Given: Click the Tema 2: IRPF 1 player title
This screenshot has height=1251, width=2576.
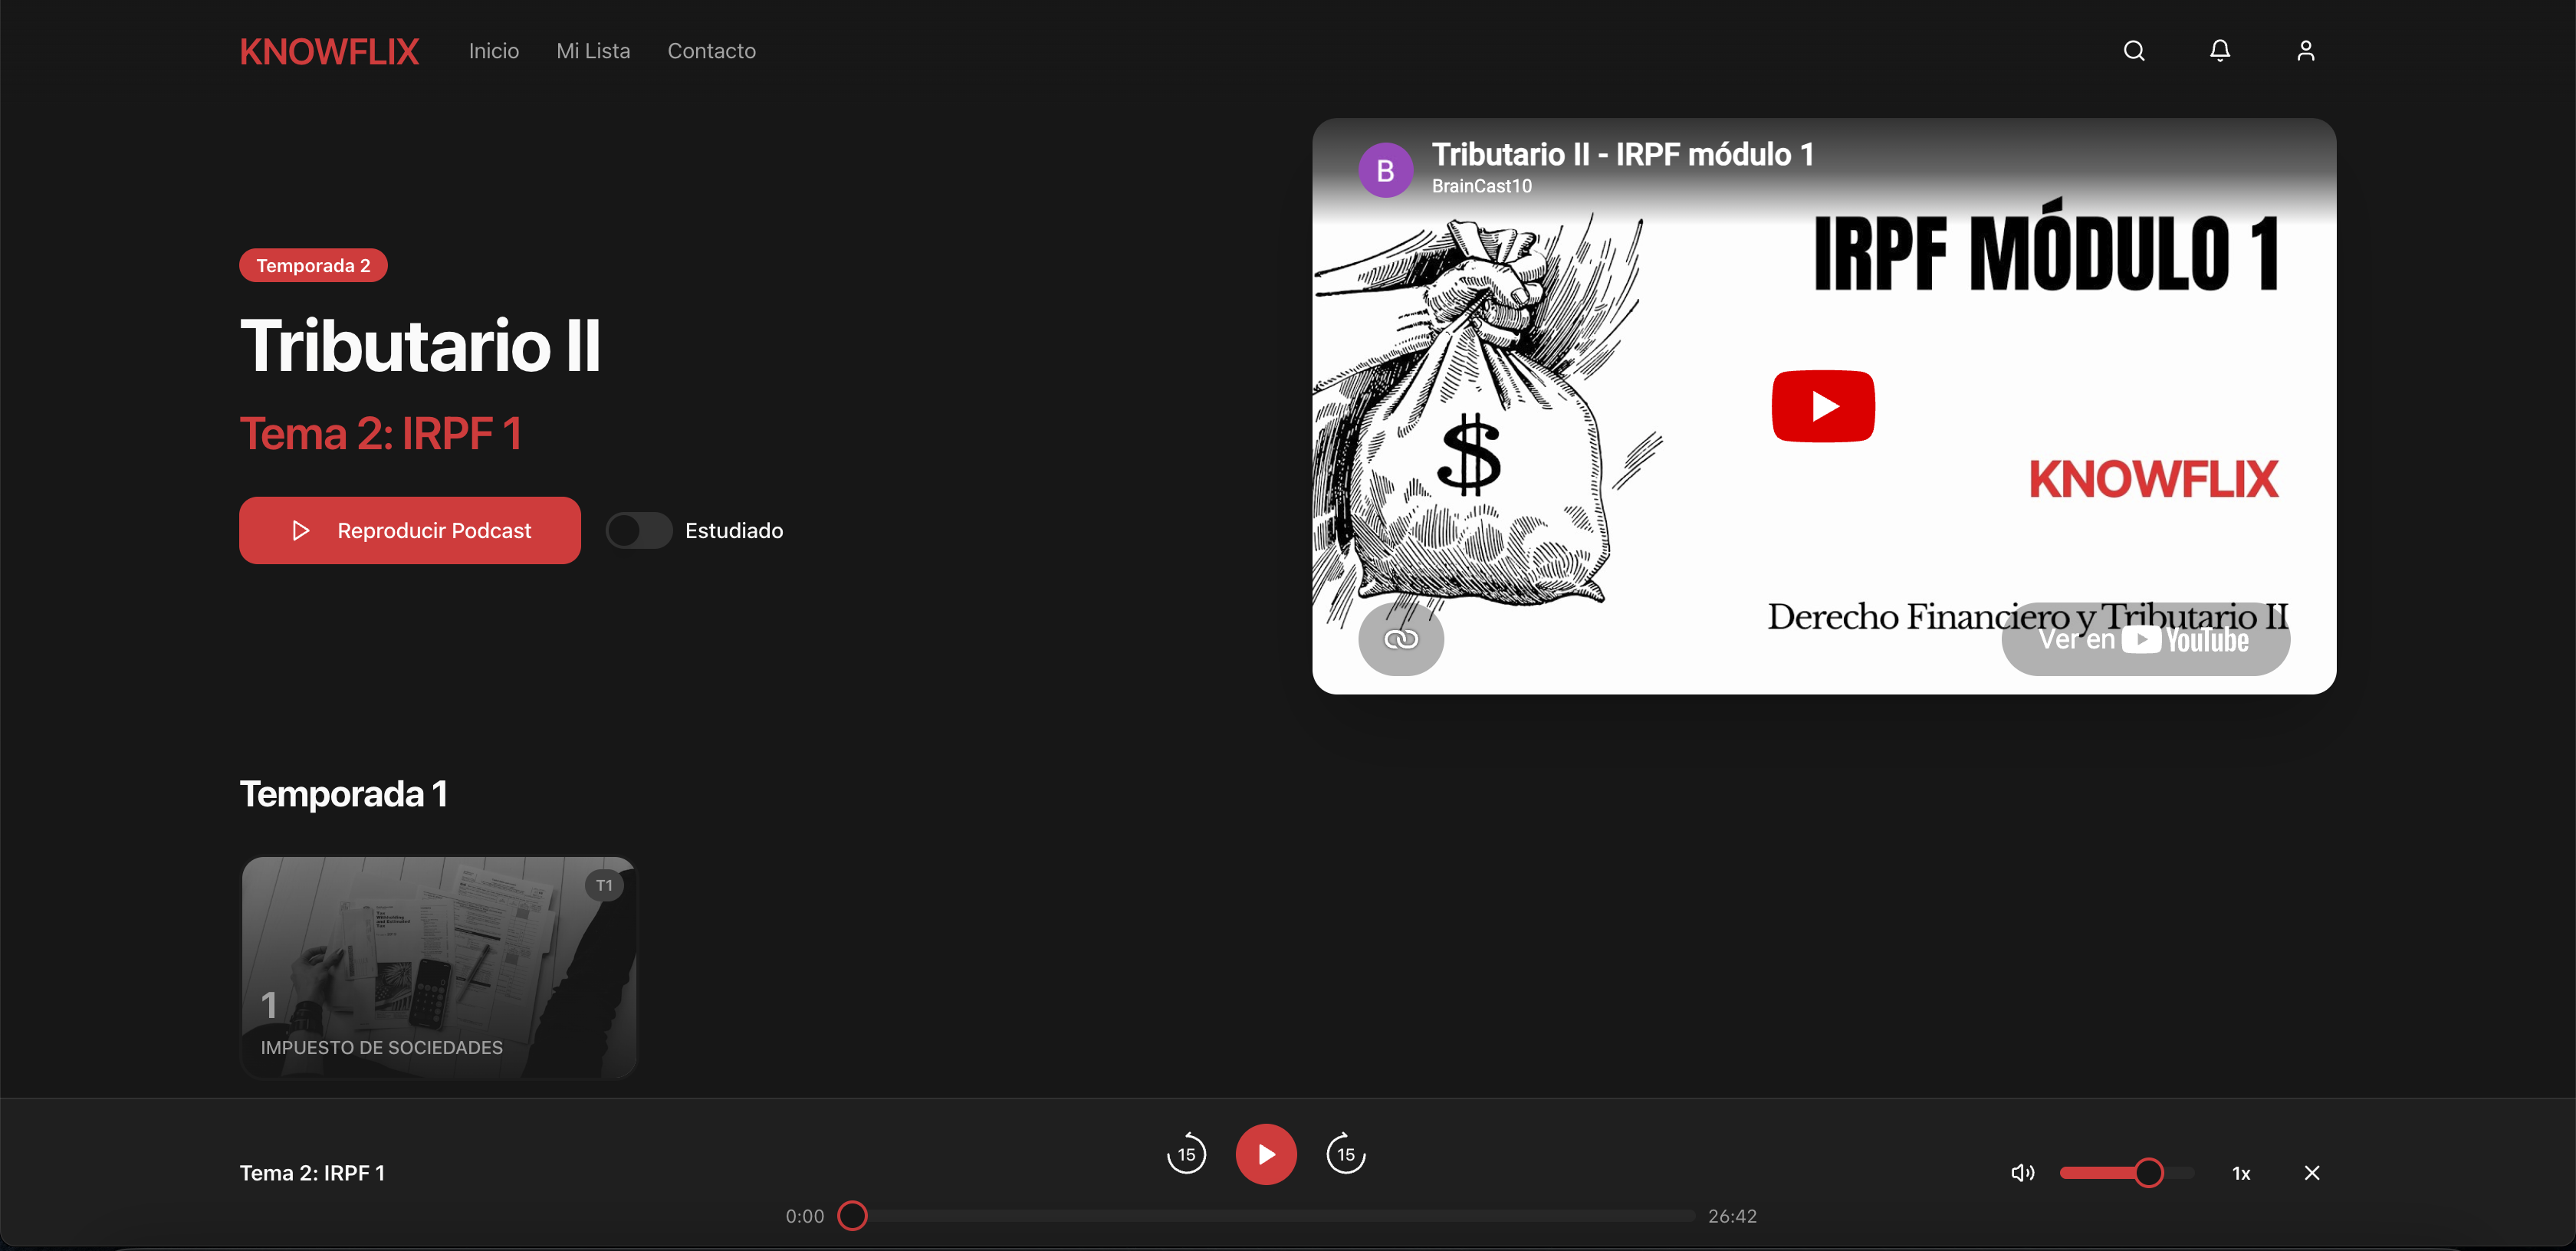Looking at the screenshot, I should pyautogui.click(x=312, y=1173).
